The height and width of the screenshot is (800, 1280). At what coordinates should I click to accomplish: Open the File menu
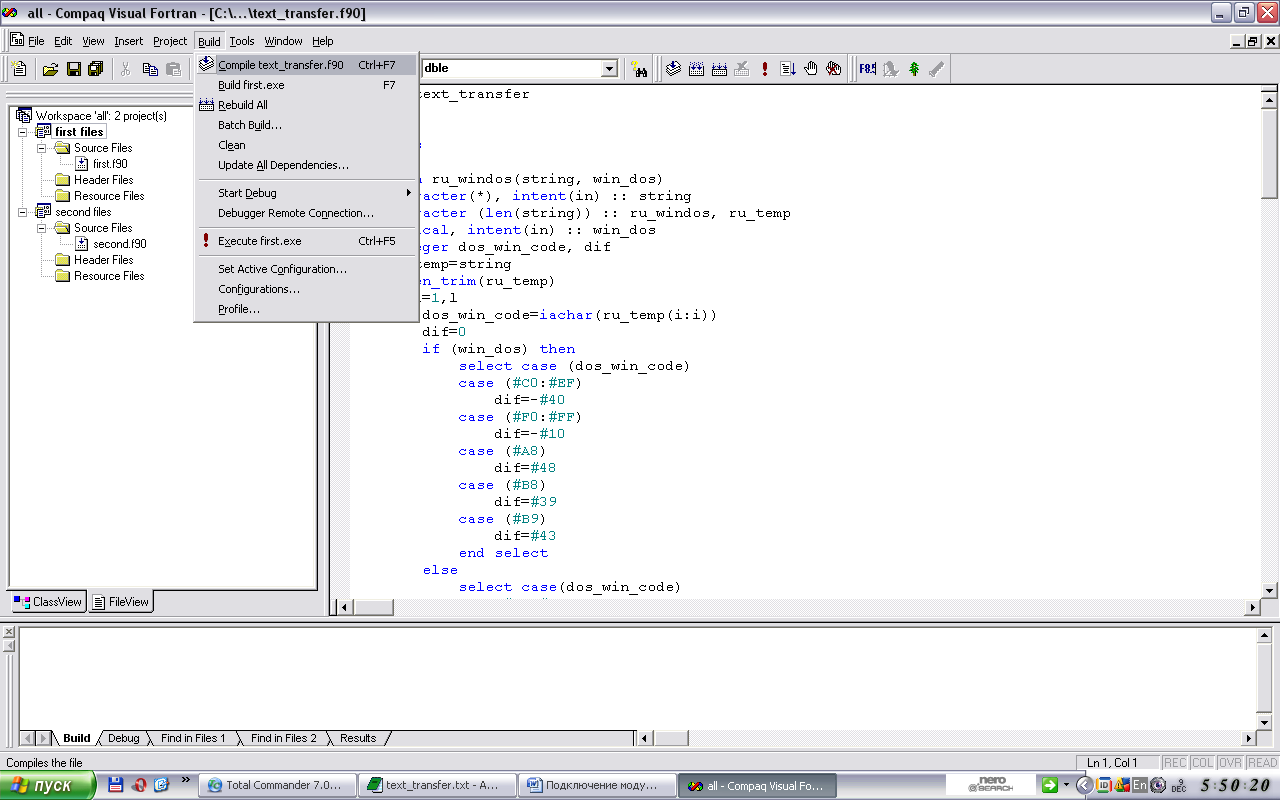(x=36, y=41)
